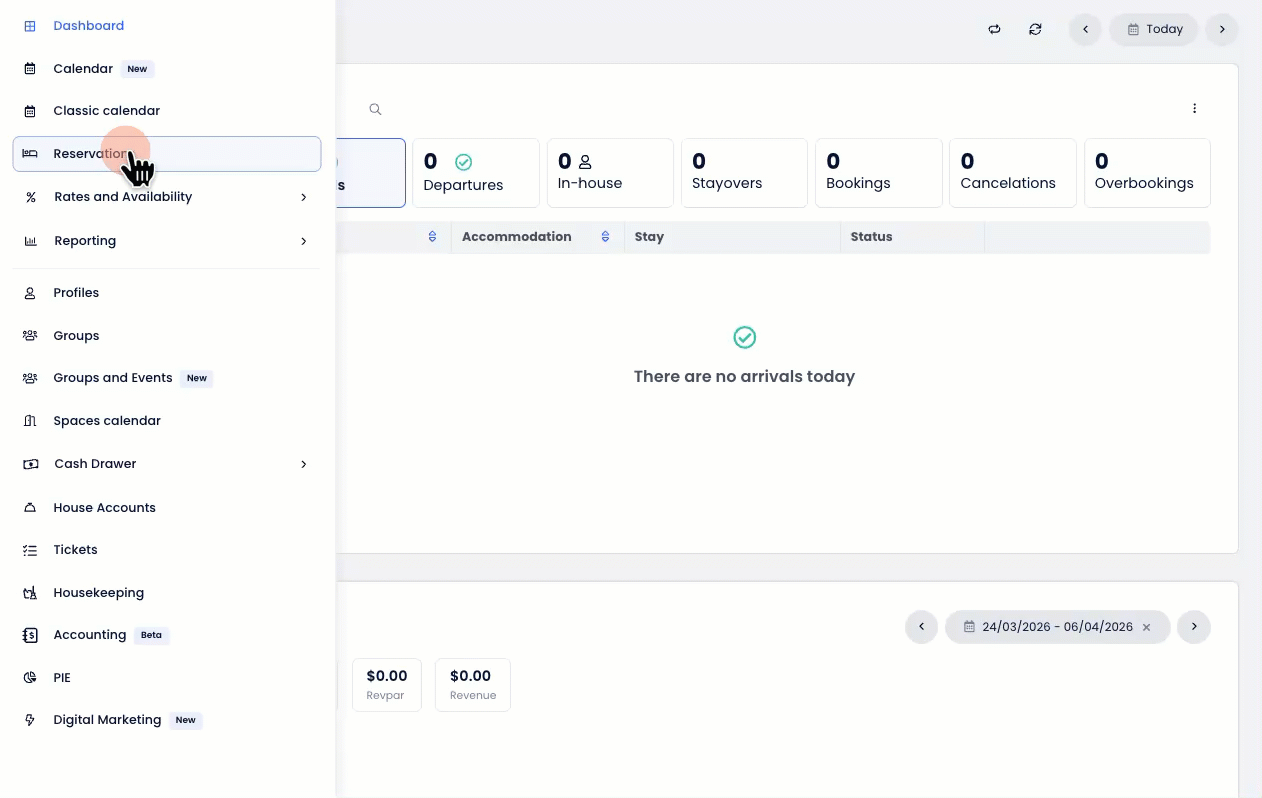Click the search magnifier icon

tap(375, 109)
